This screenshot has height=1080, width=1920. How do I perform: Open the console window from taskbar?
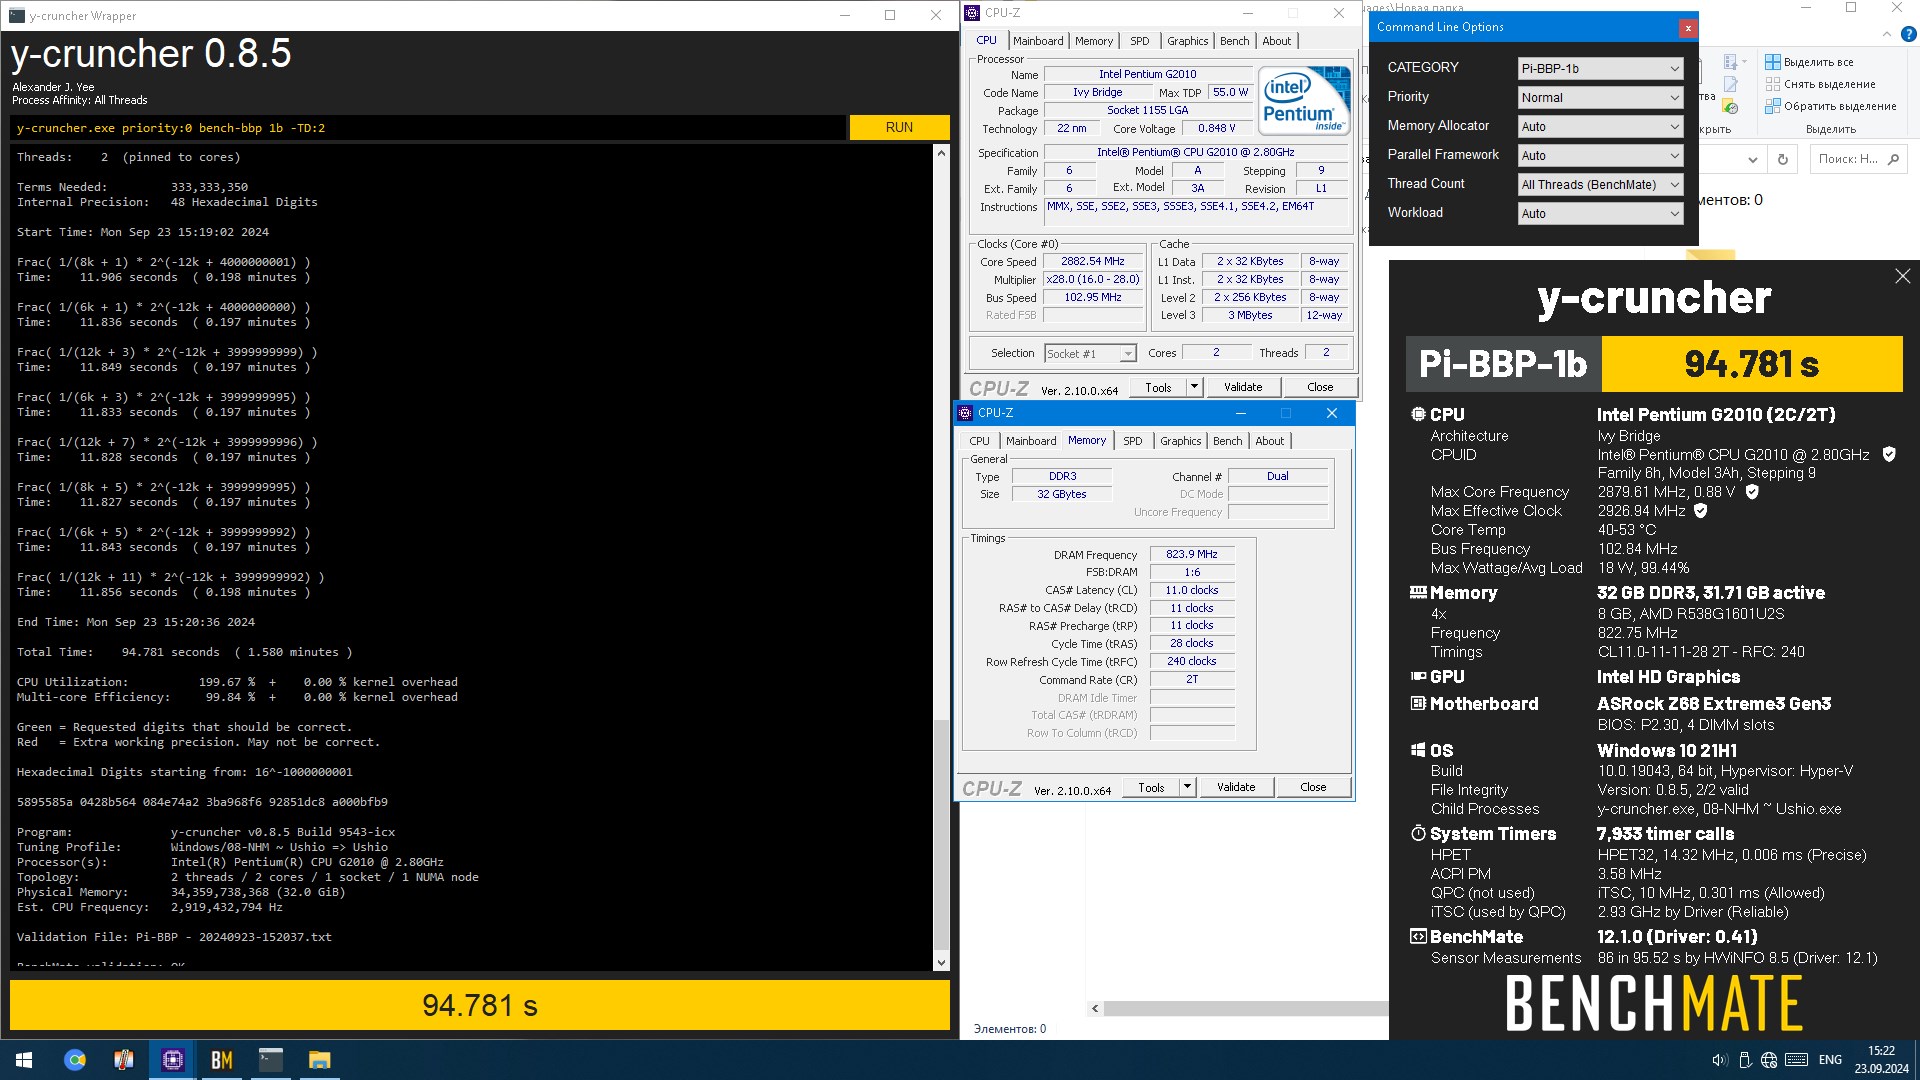[270, 1060]
